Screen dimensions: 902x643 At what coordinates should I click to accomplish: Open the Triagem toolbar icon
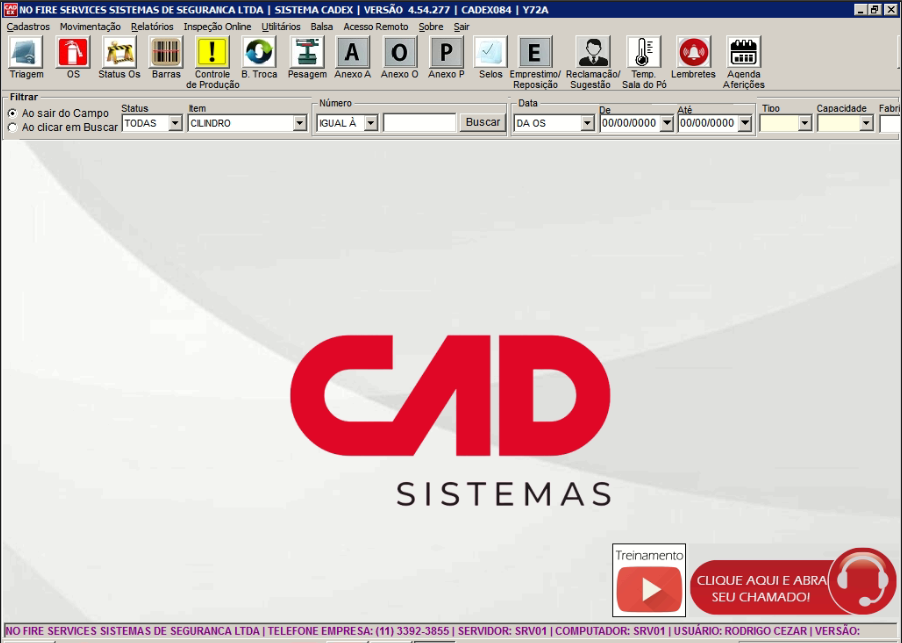click(26, 52)
